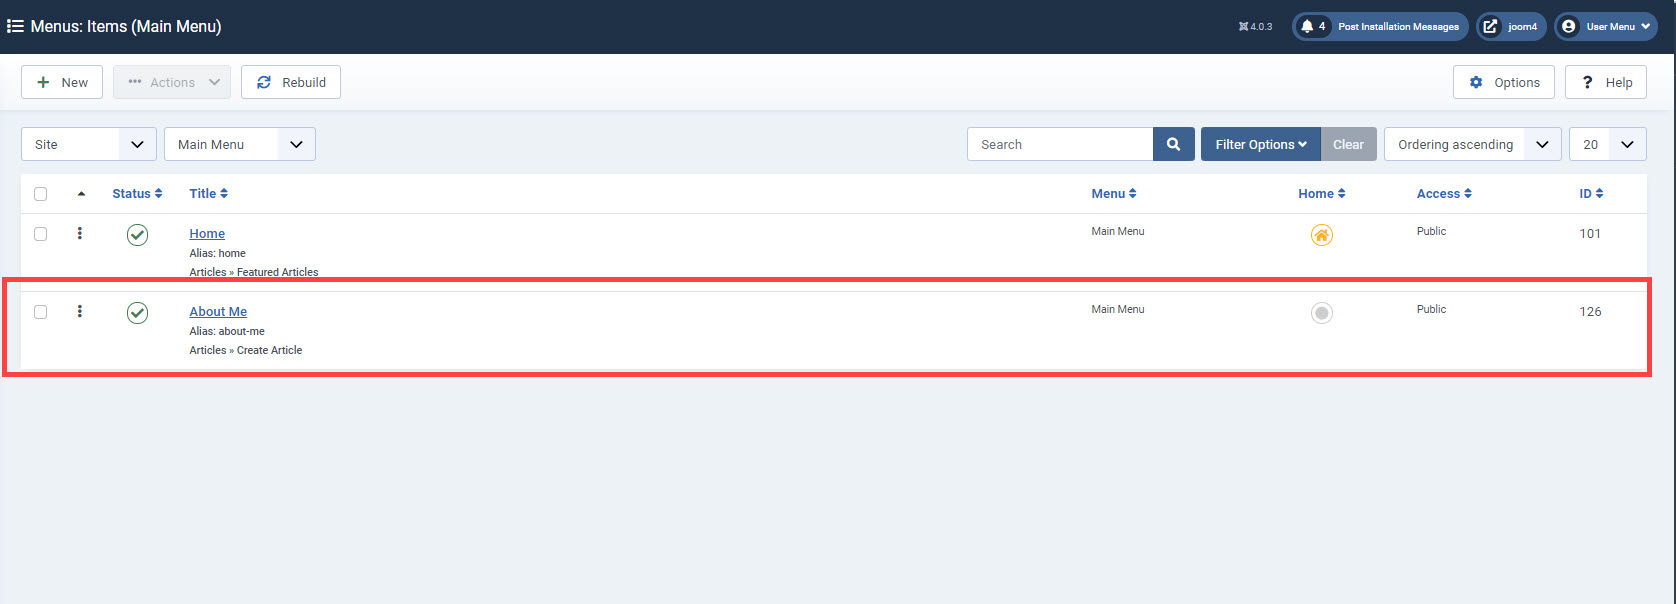The width and height of the screenshot is (1676, 604).
Task: Click the magnifying glass search icon
Action: (x=1173, y=144)
